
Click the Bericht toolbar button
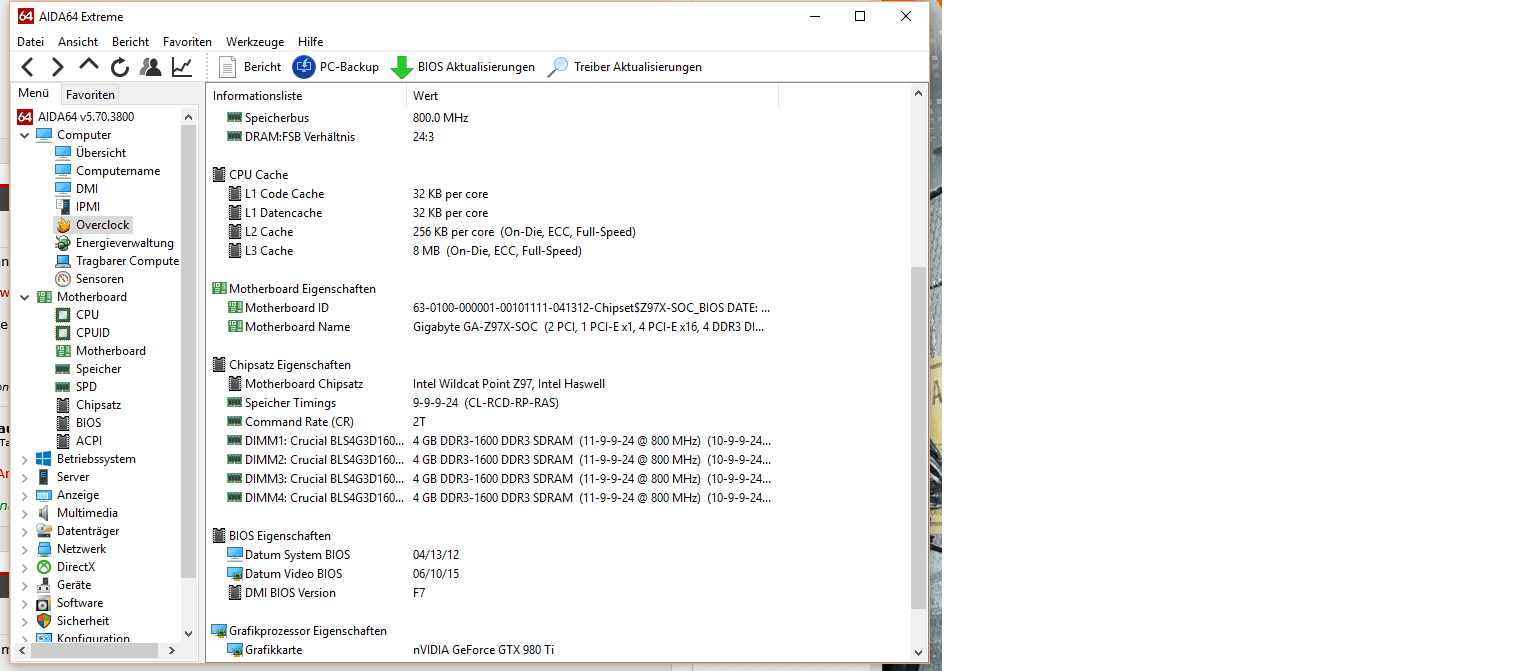[250, 67]
